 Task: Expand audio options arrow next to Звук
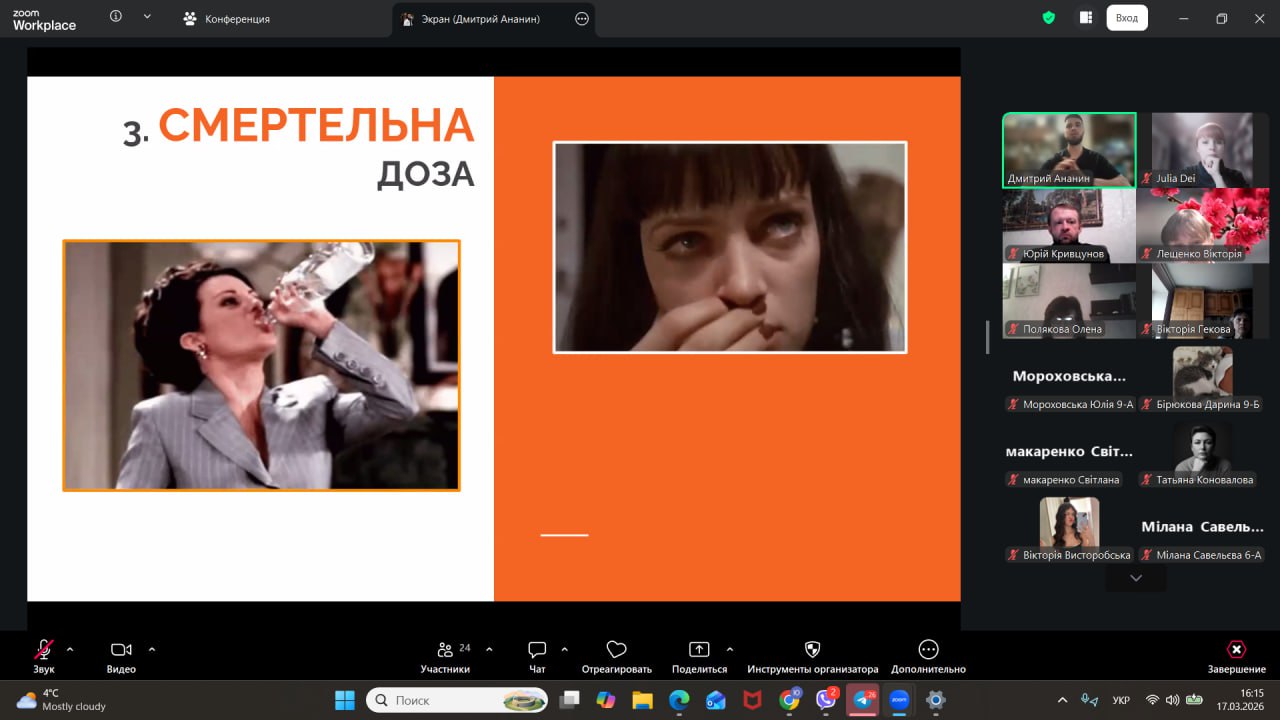pyautogui.click(x=70, y=649)
